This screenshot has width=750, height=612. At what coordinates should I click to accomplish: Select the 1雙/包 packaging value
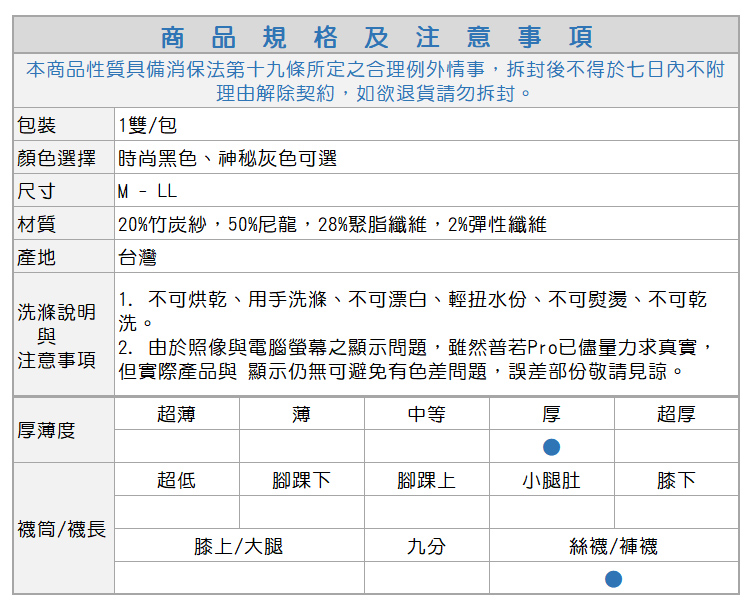click(x=147, y=125)
